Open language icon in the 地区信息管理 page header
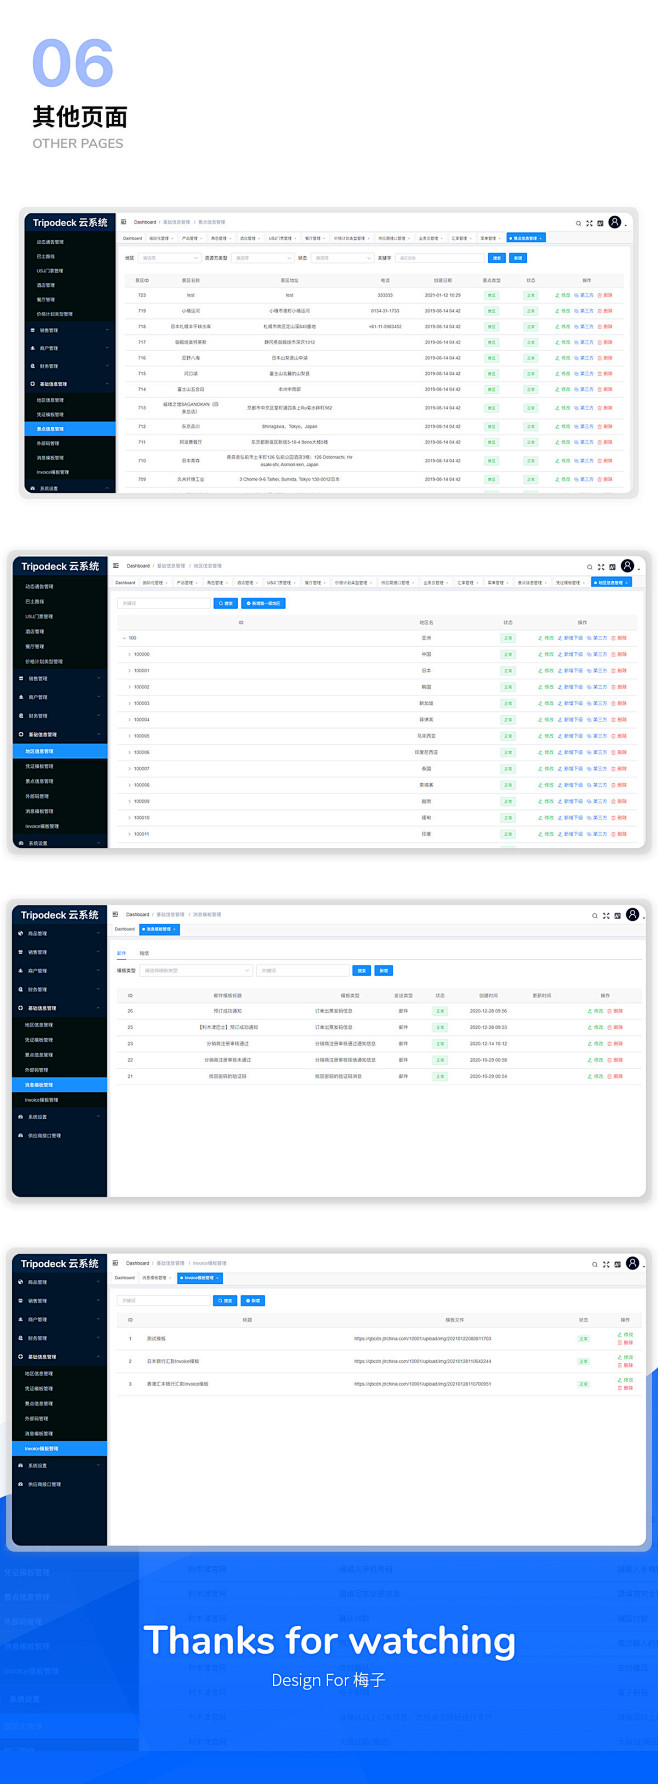Screen dimensions: 658x1784 click(x=612, y=567)
